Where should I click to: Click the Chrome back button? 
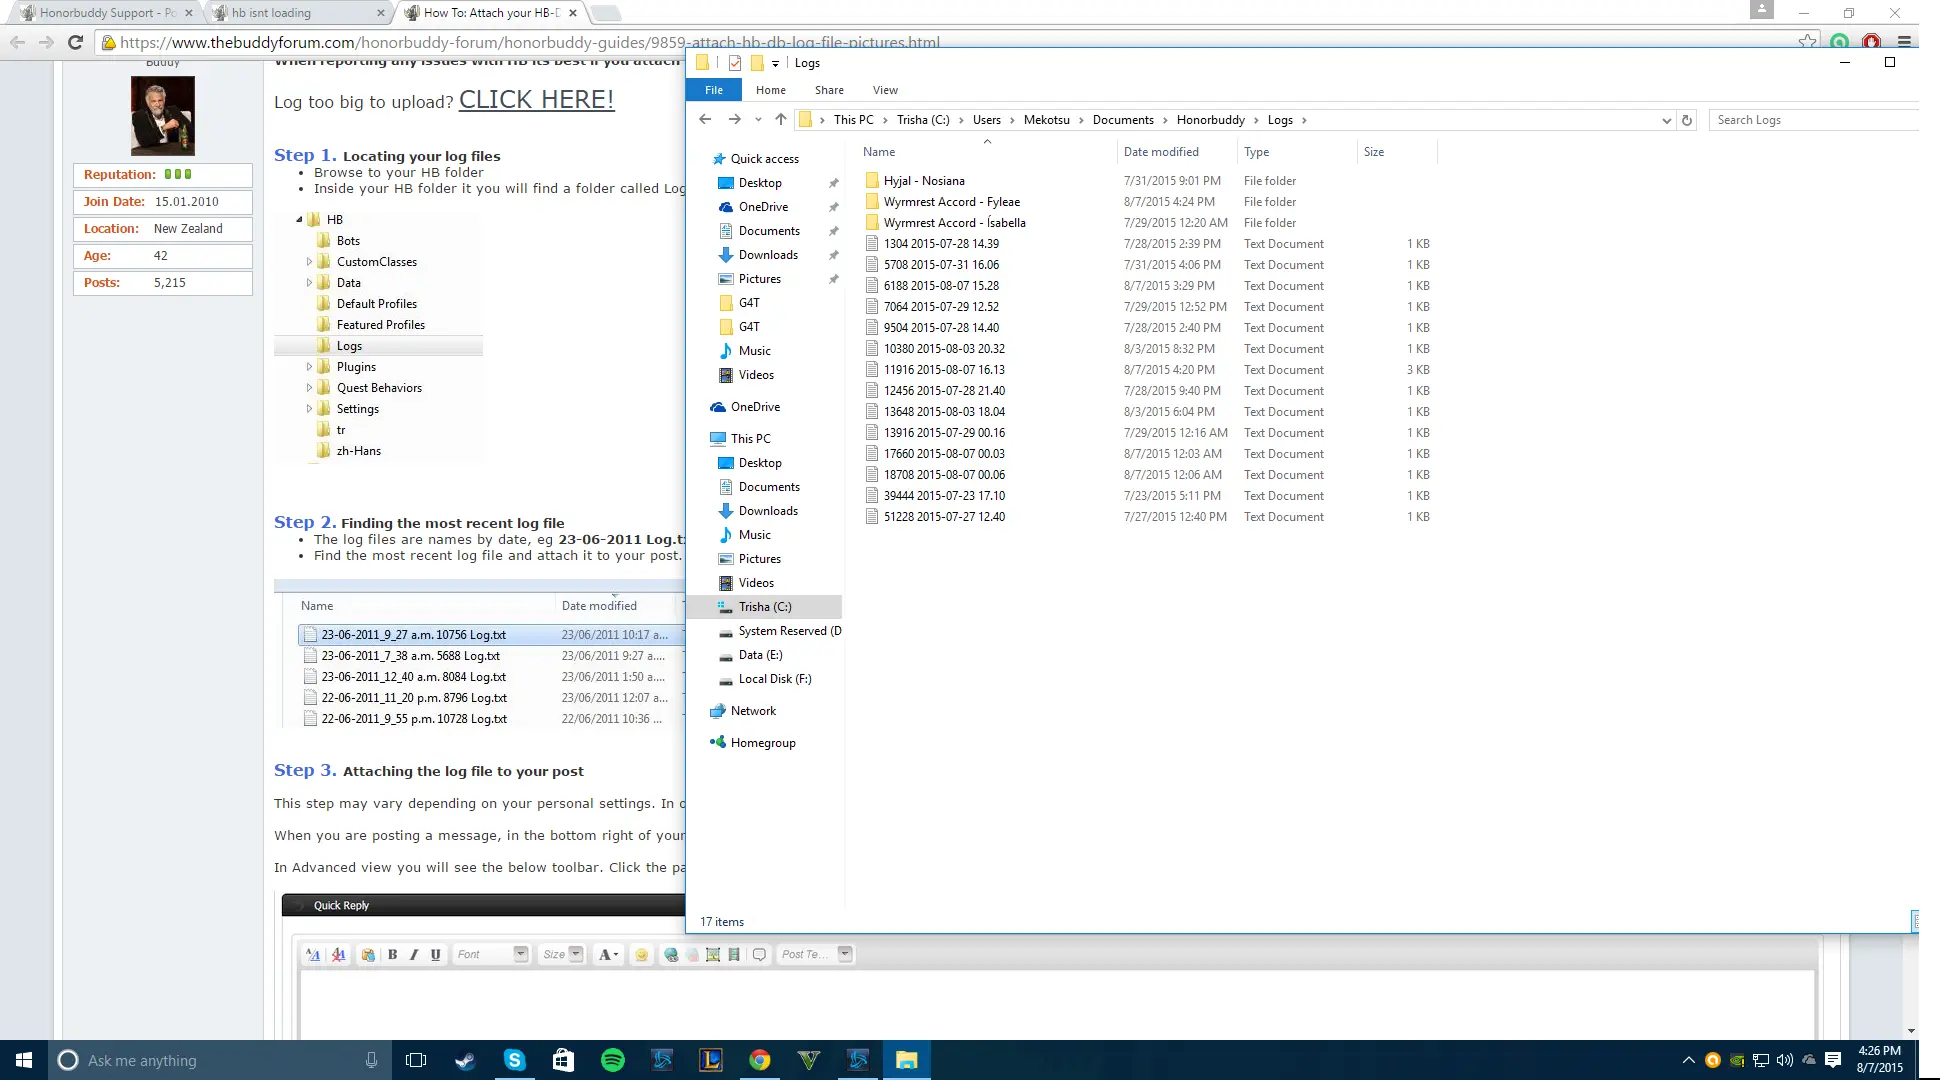click(x=18, y=42)
